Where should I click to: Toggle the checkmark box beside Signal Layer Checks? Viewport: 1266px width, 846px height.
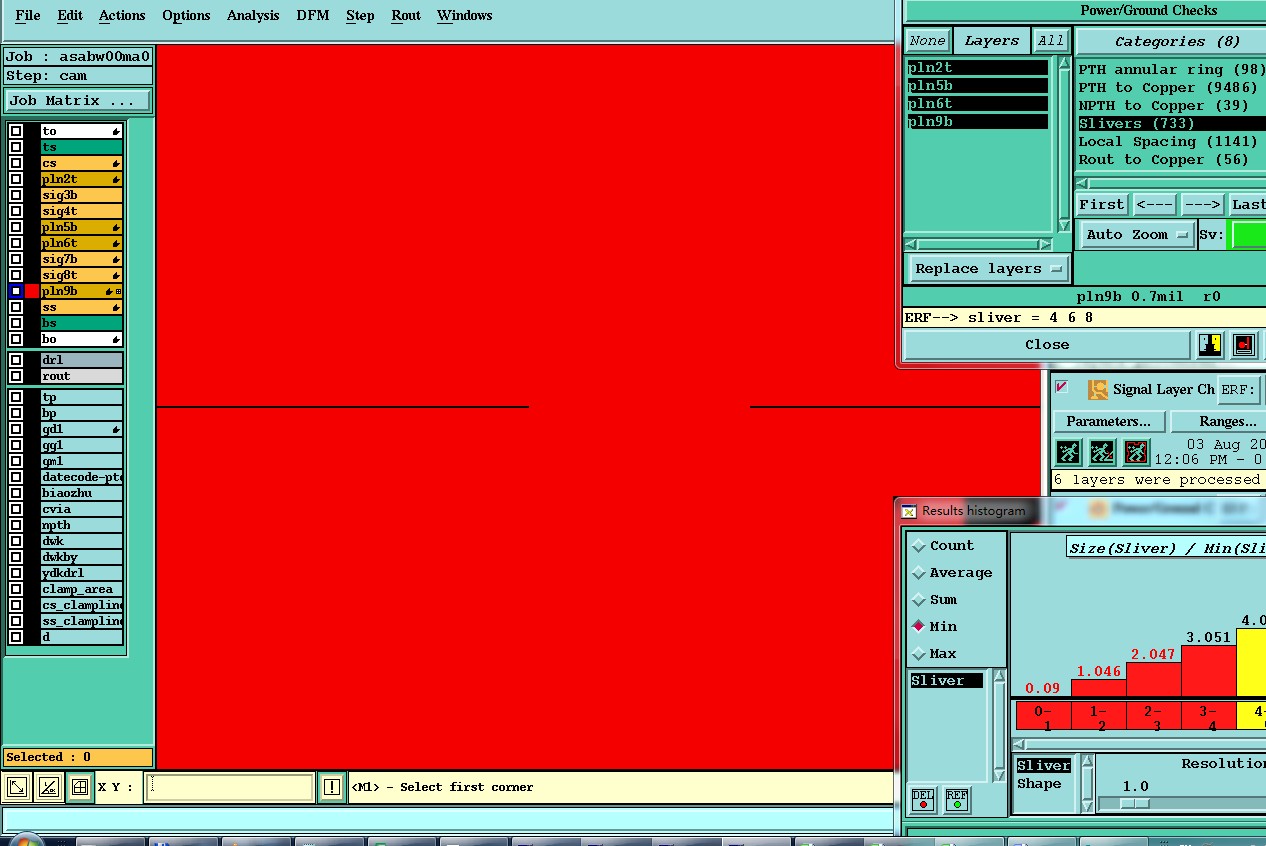(x=1062, y=388)
